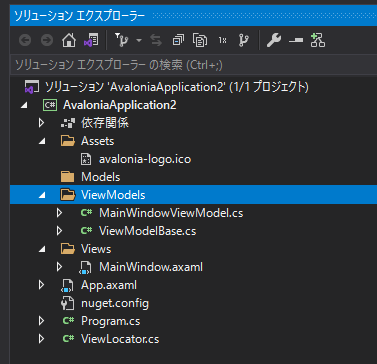Select MainWindowViewModel.cs file
Viewport: 377px width, 364px height.
171,213
